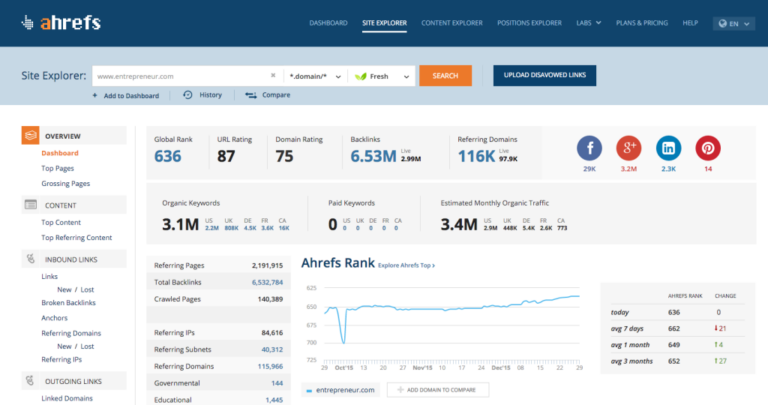Open the Help menu item
Screen dimensions: 768x405
[690, 23]
